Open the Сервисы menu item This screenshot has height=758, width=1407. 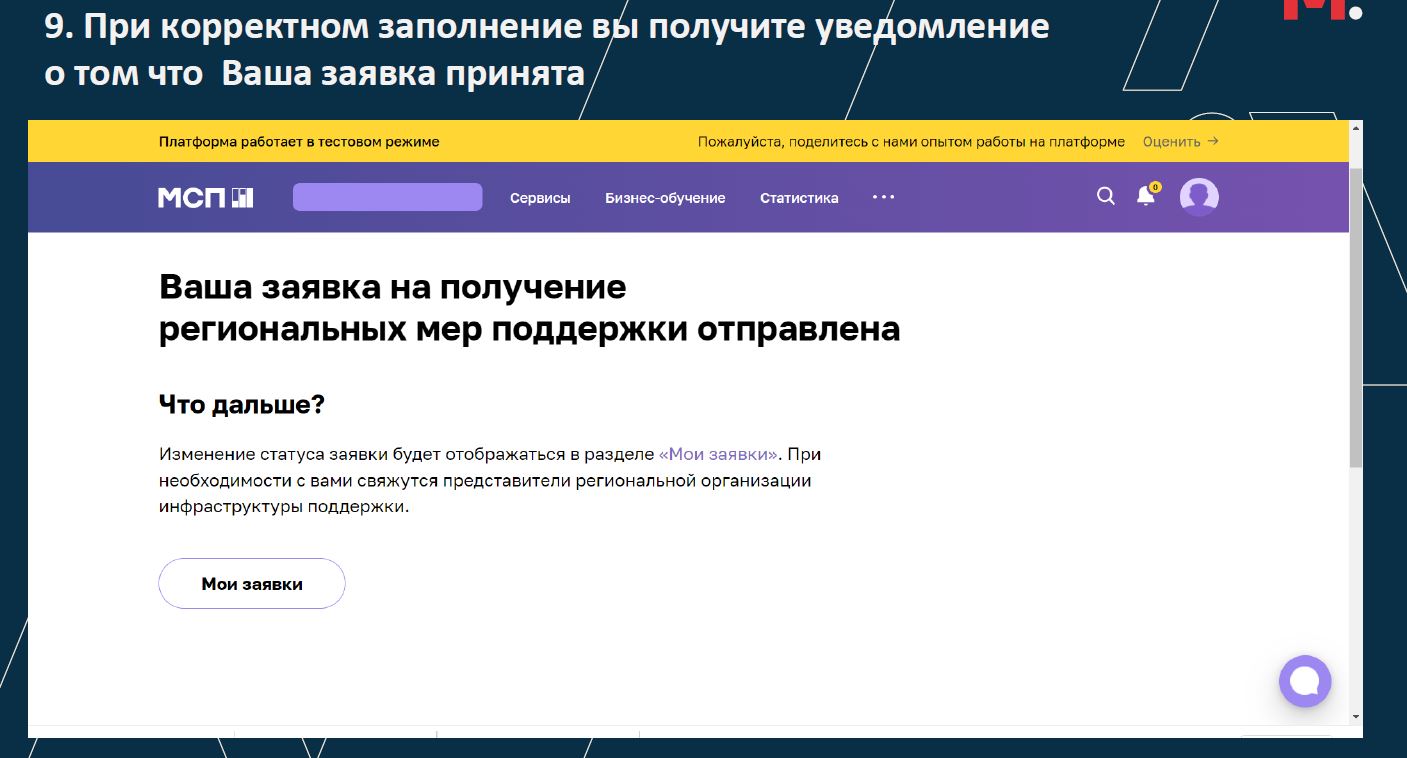pyautogui.click(x=540, y=198)
